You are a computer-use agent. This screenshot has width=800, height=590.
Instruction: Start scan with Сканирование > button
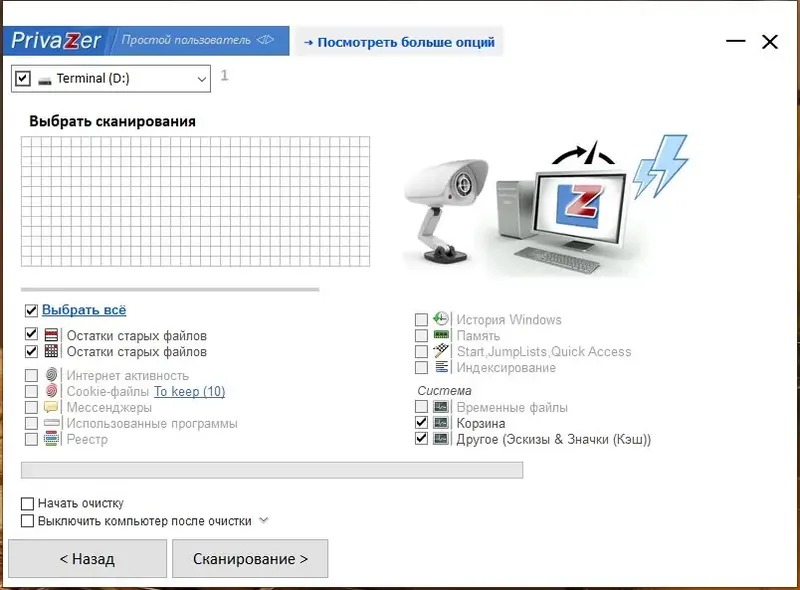(250, 559)
